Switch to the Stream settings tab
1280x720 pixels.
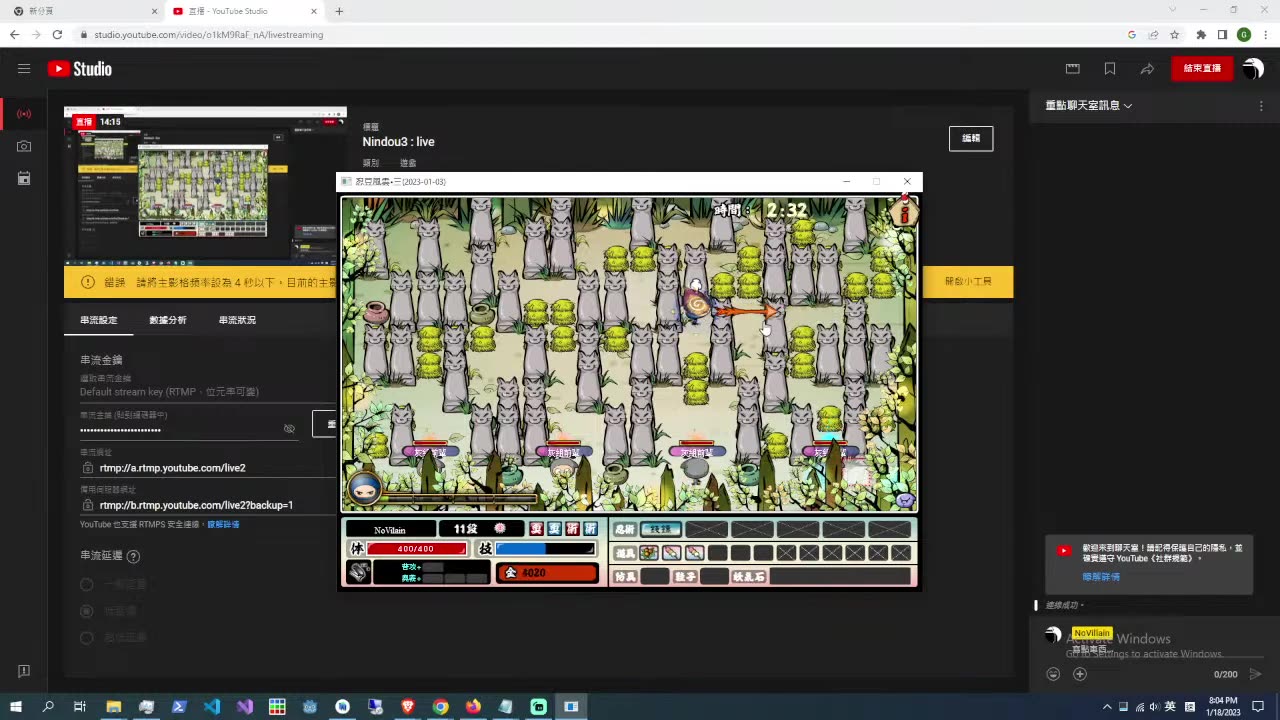(x=99, y=320)
